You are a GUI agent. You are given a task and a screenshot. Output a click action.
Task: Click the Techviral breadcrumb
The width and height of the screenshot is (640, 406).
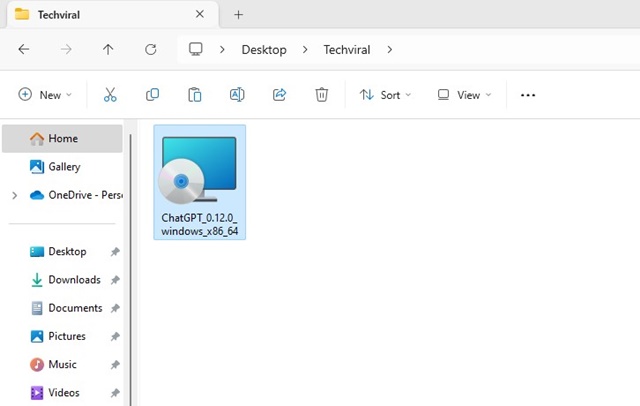pyautogui.click(x=347, y=49)
